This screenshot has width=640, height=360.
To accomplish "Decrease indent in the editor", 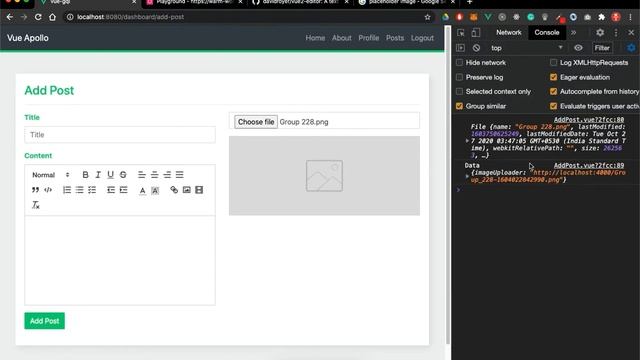I will [x=111, y=190].
